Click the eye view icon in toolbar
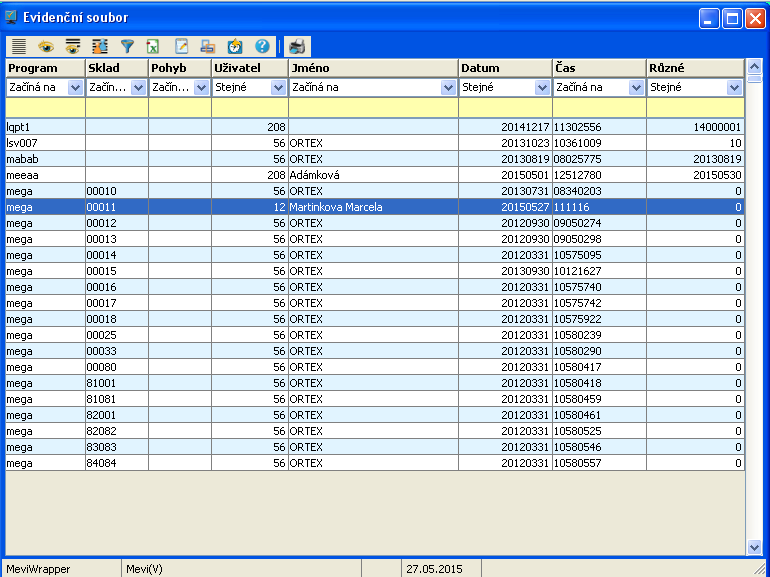Image resolution: width=770 pixels, height=577 pixels. (x=45, y=46)
